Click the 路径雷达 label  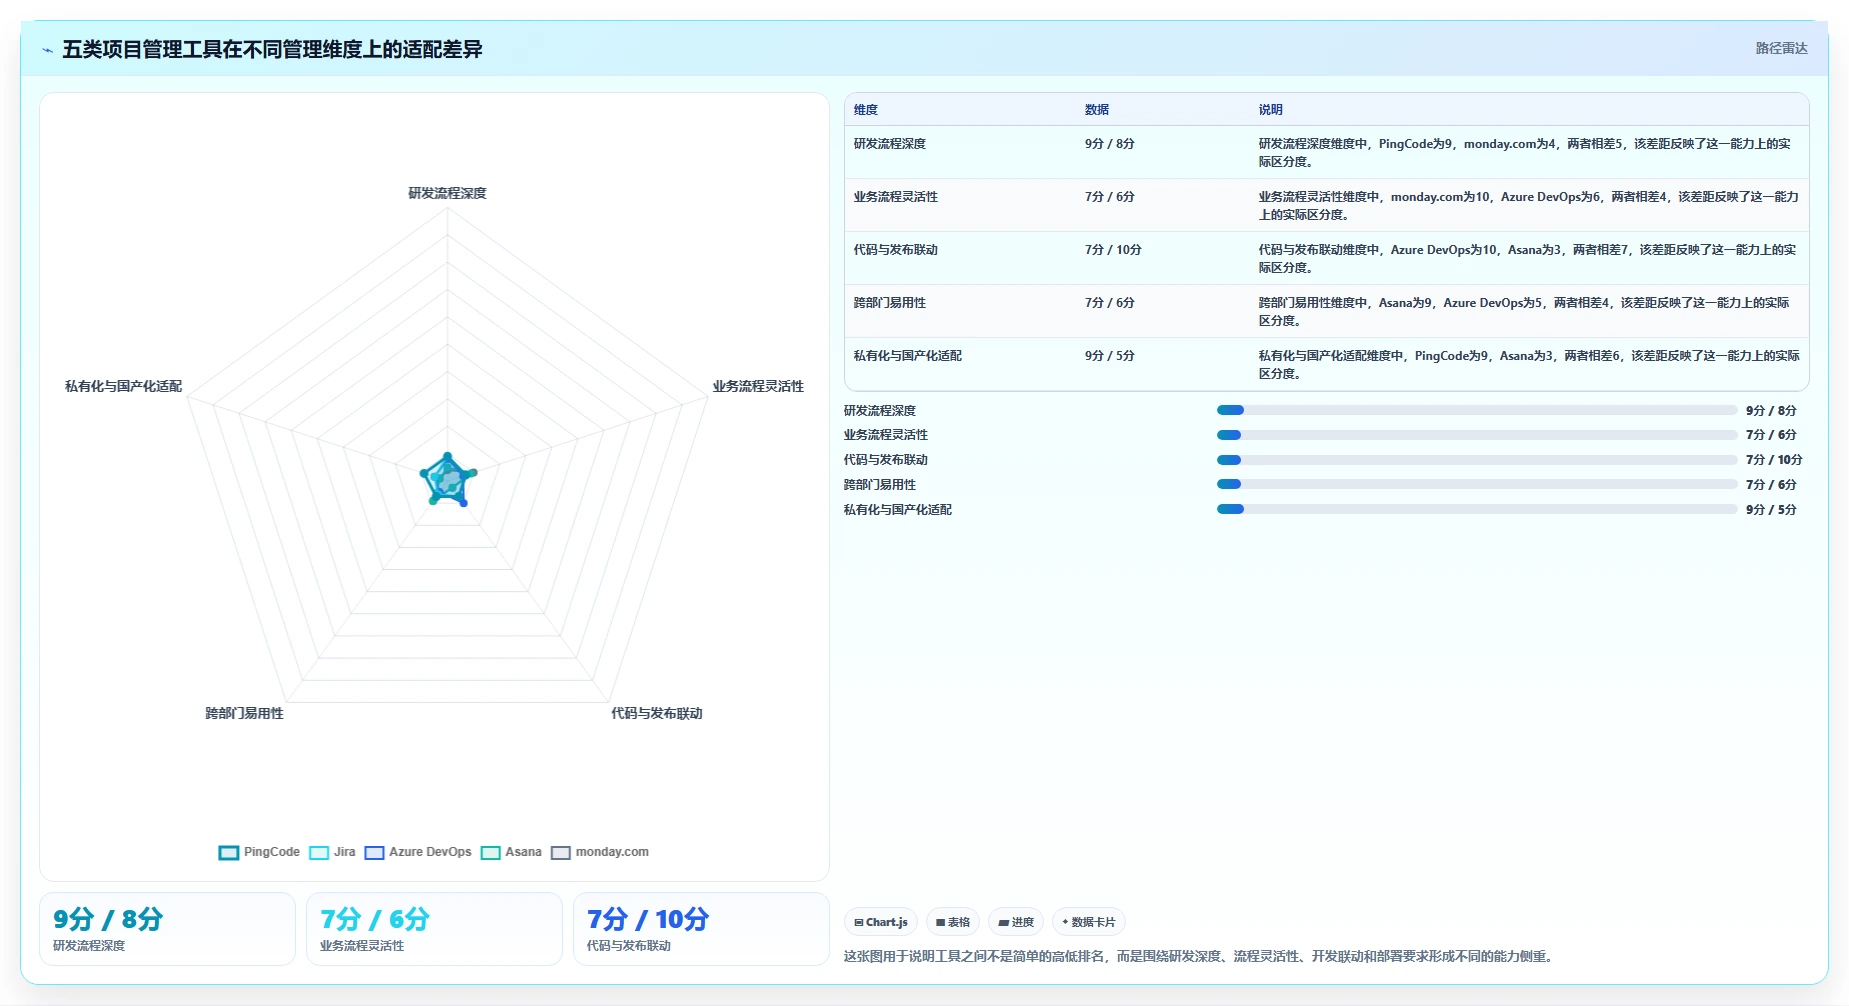coord(1781,48)
